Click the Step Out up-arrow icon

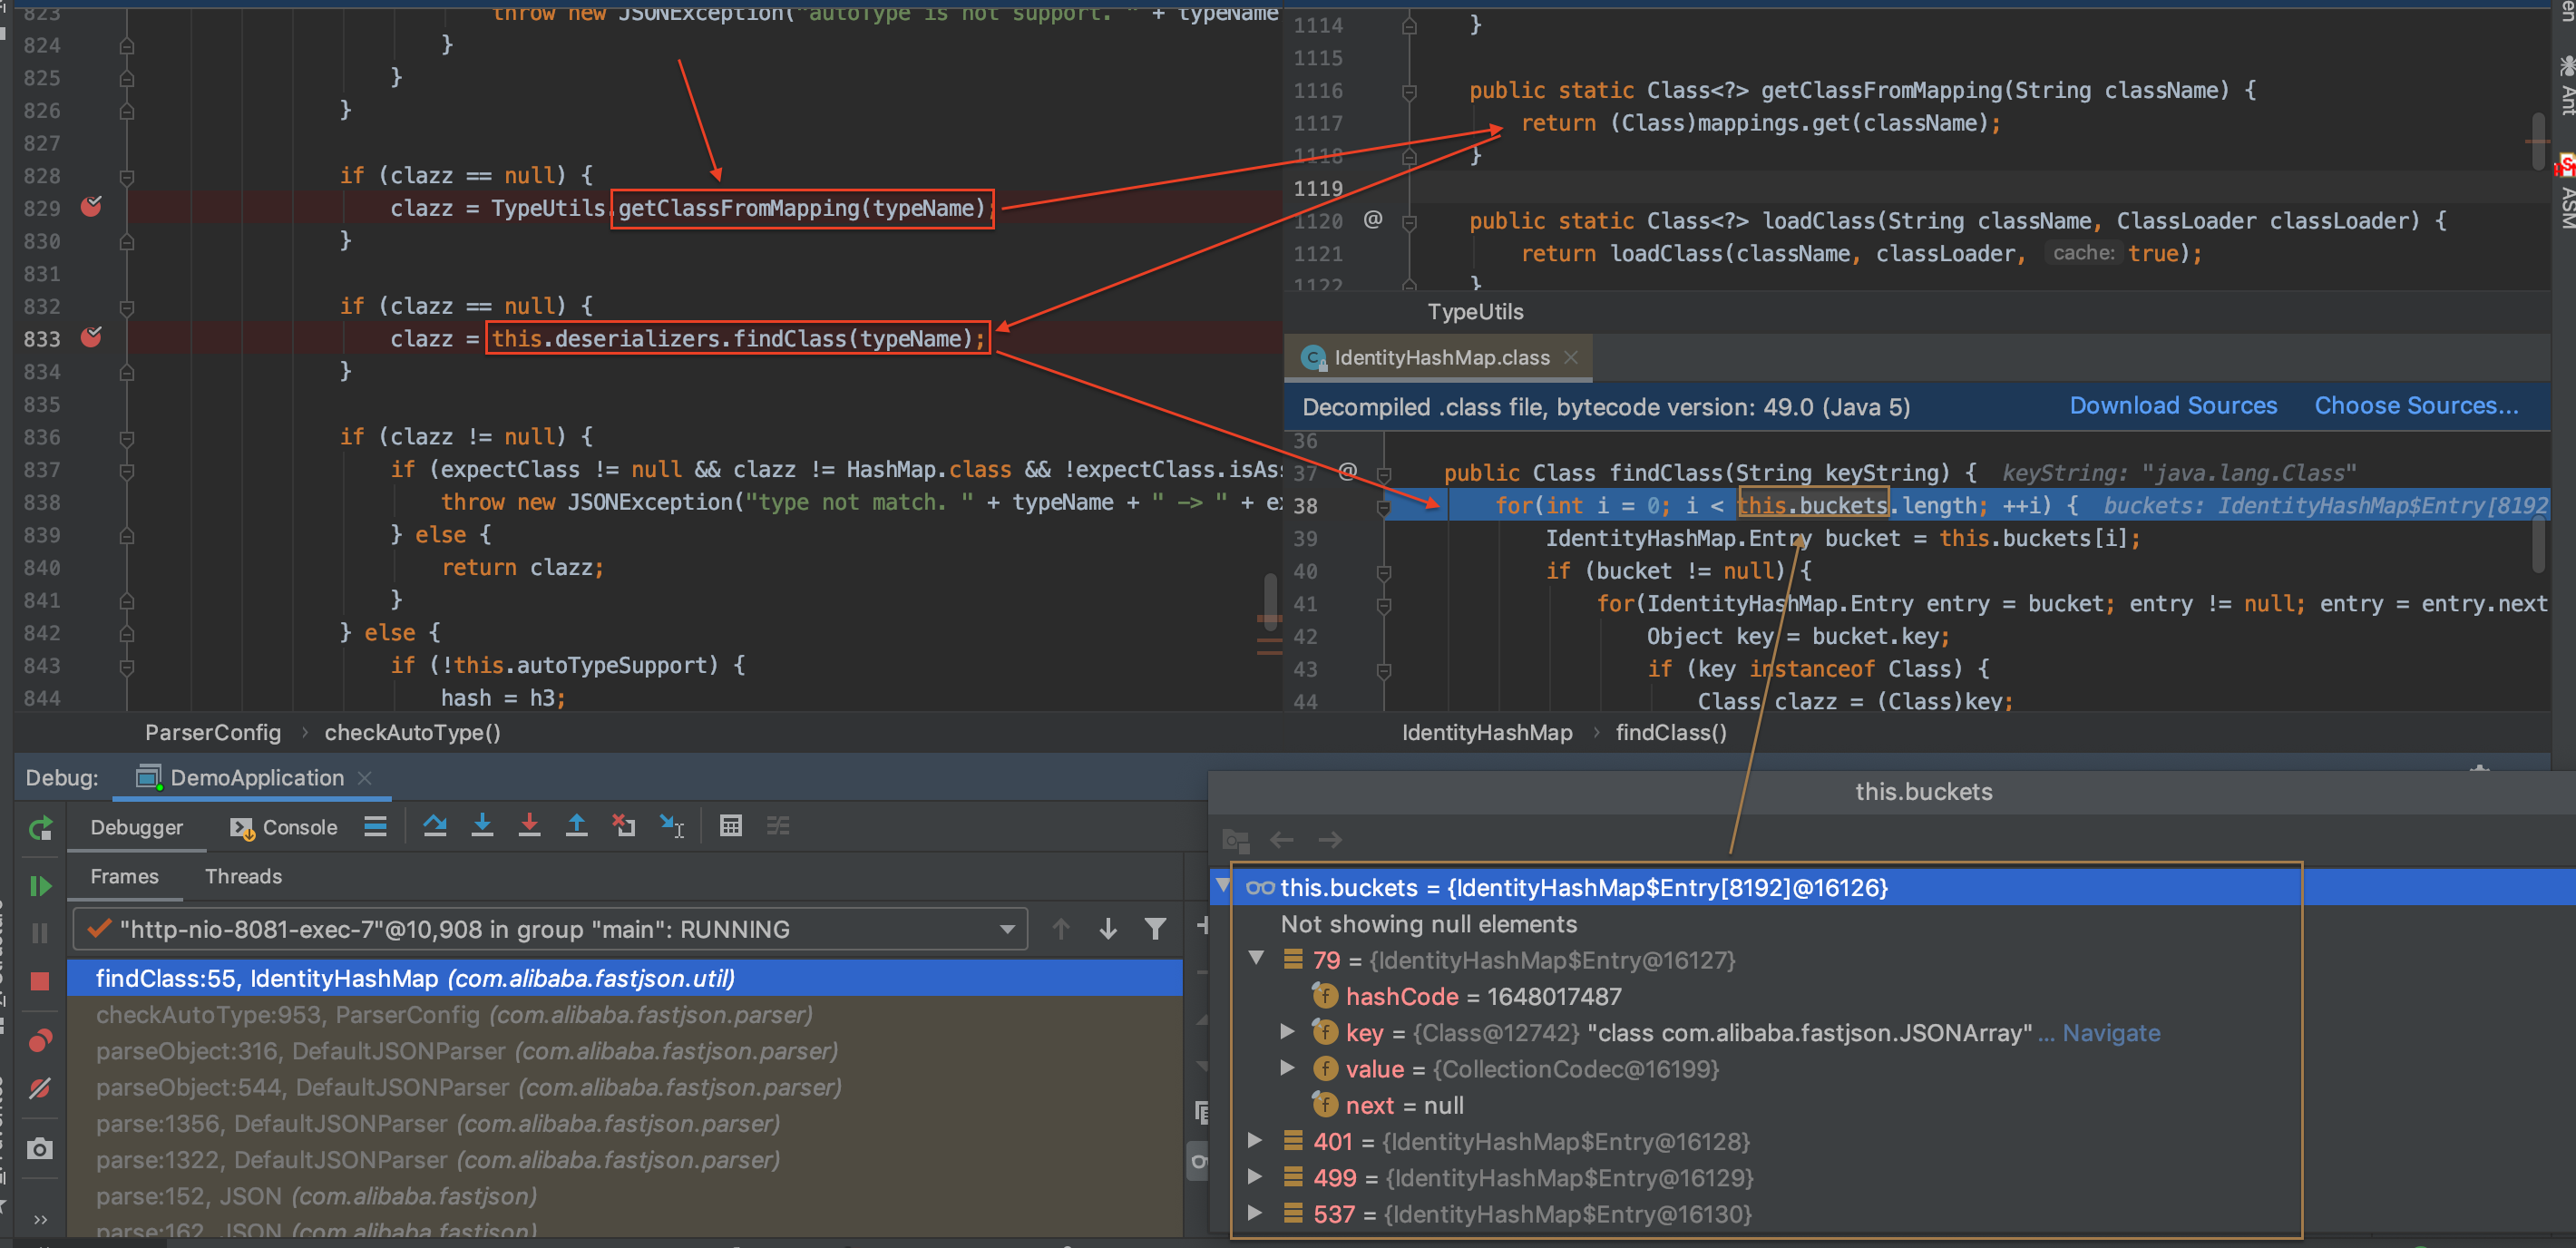click(577, 826)
